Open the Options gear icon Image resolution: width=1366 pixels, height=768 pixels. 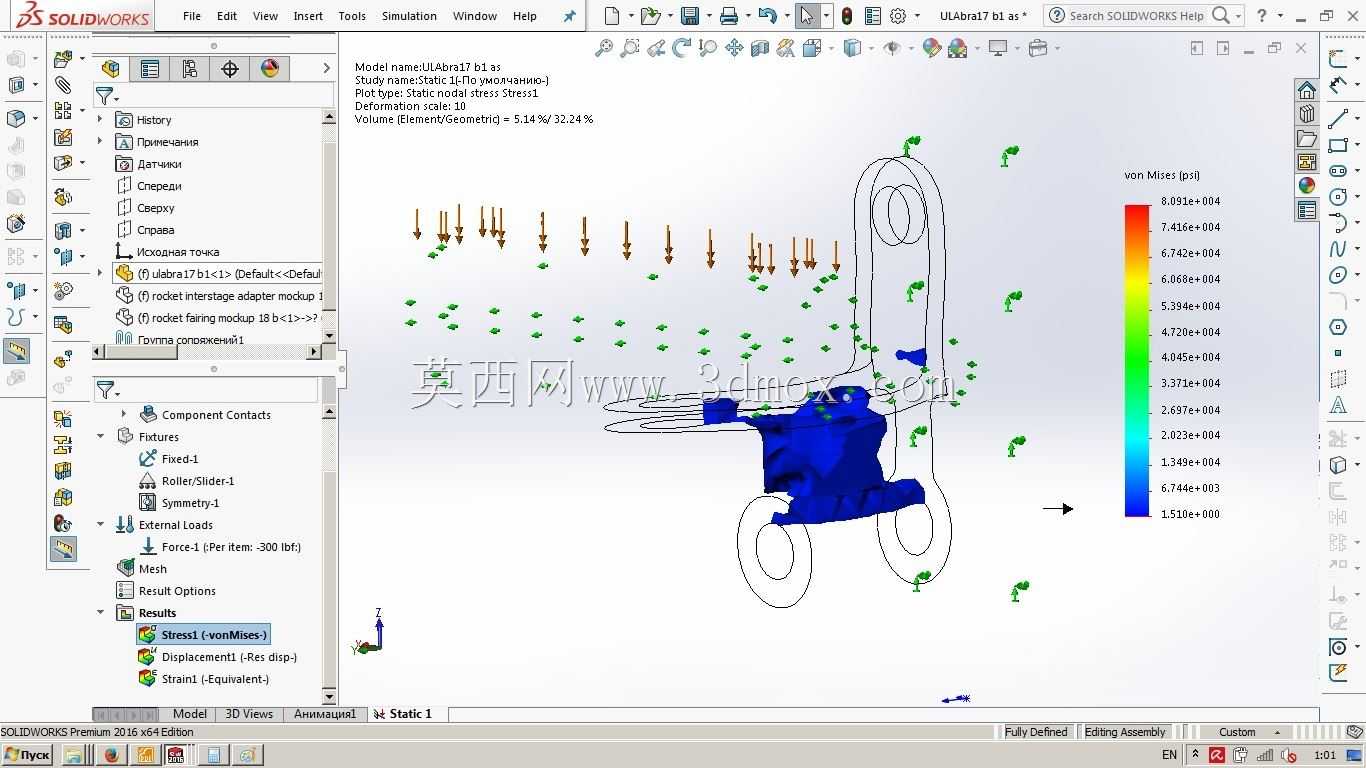click(898, 16)
